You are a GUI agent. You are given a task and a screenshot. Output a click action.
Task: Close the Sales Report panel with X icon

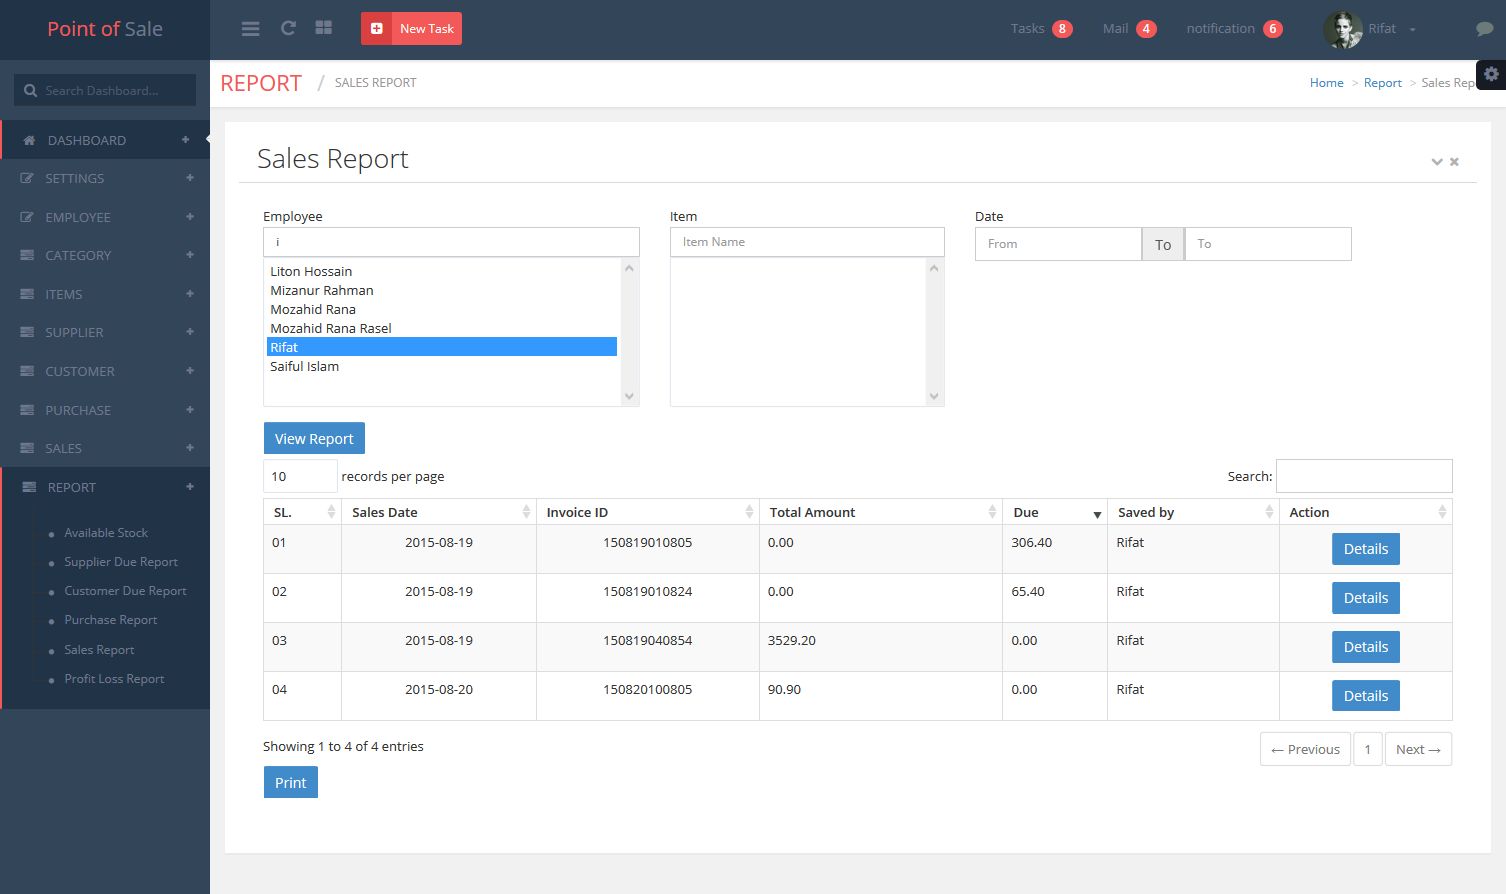coord(1454,162)
